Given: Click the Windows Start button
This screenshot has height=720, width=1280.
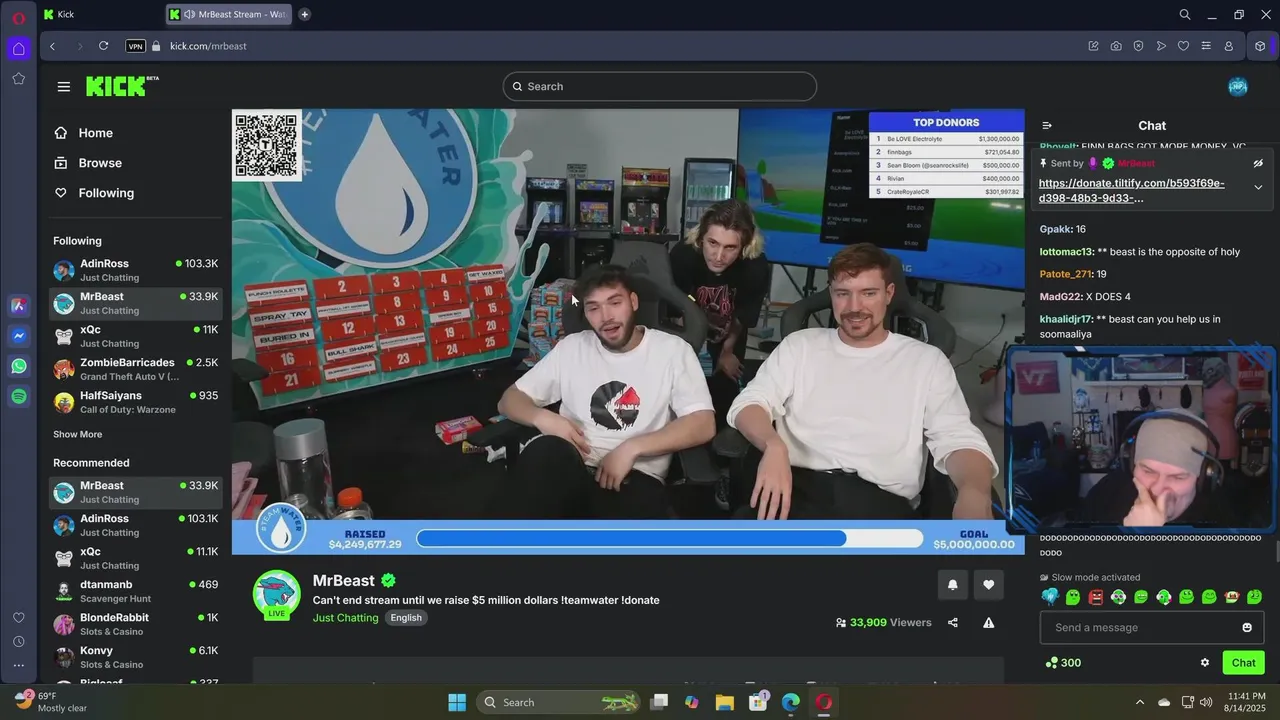Looking at the screenshot, I should 457,702.
